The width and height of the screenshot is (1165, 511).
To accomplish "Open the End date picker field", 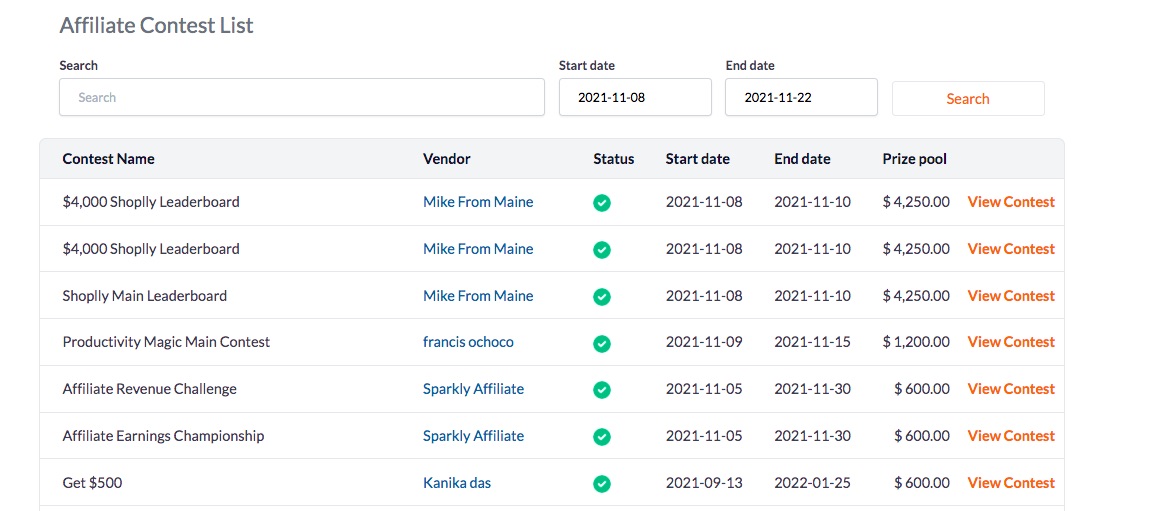I will (x=802, y=97).
